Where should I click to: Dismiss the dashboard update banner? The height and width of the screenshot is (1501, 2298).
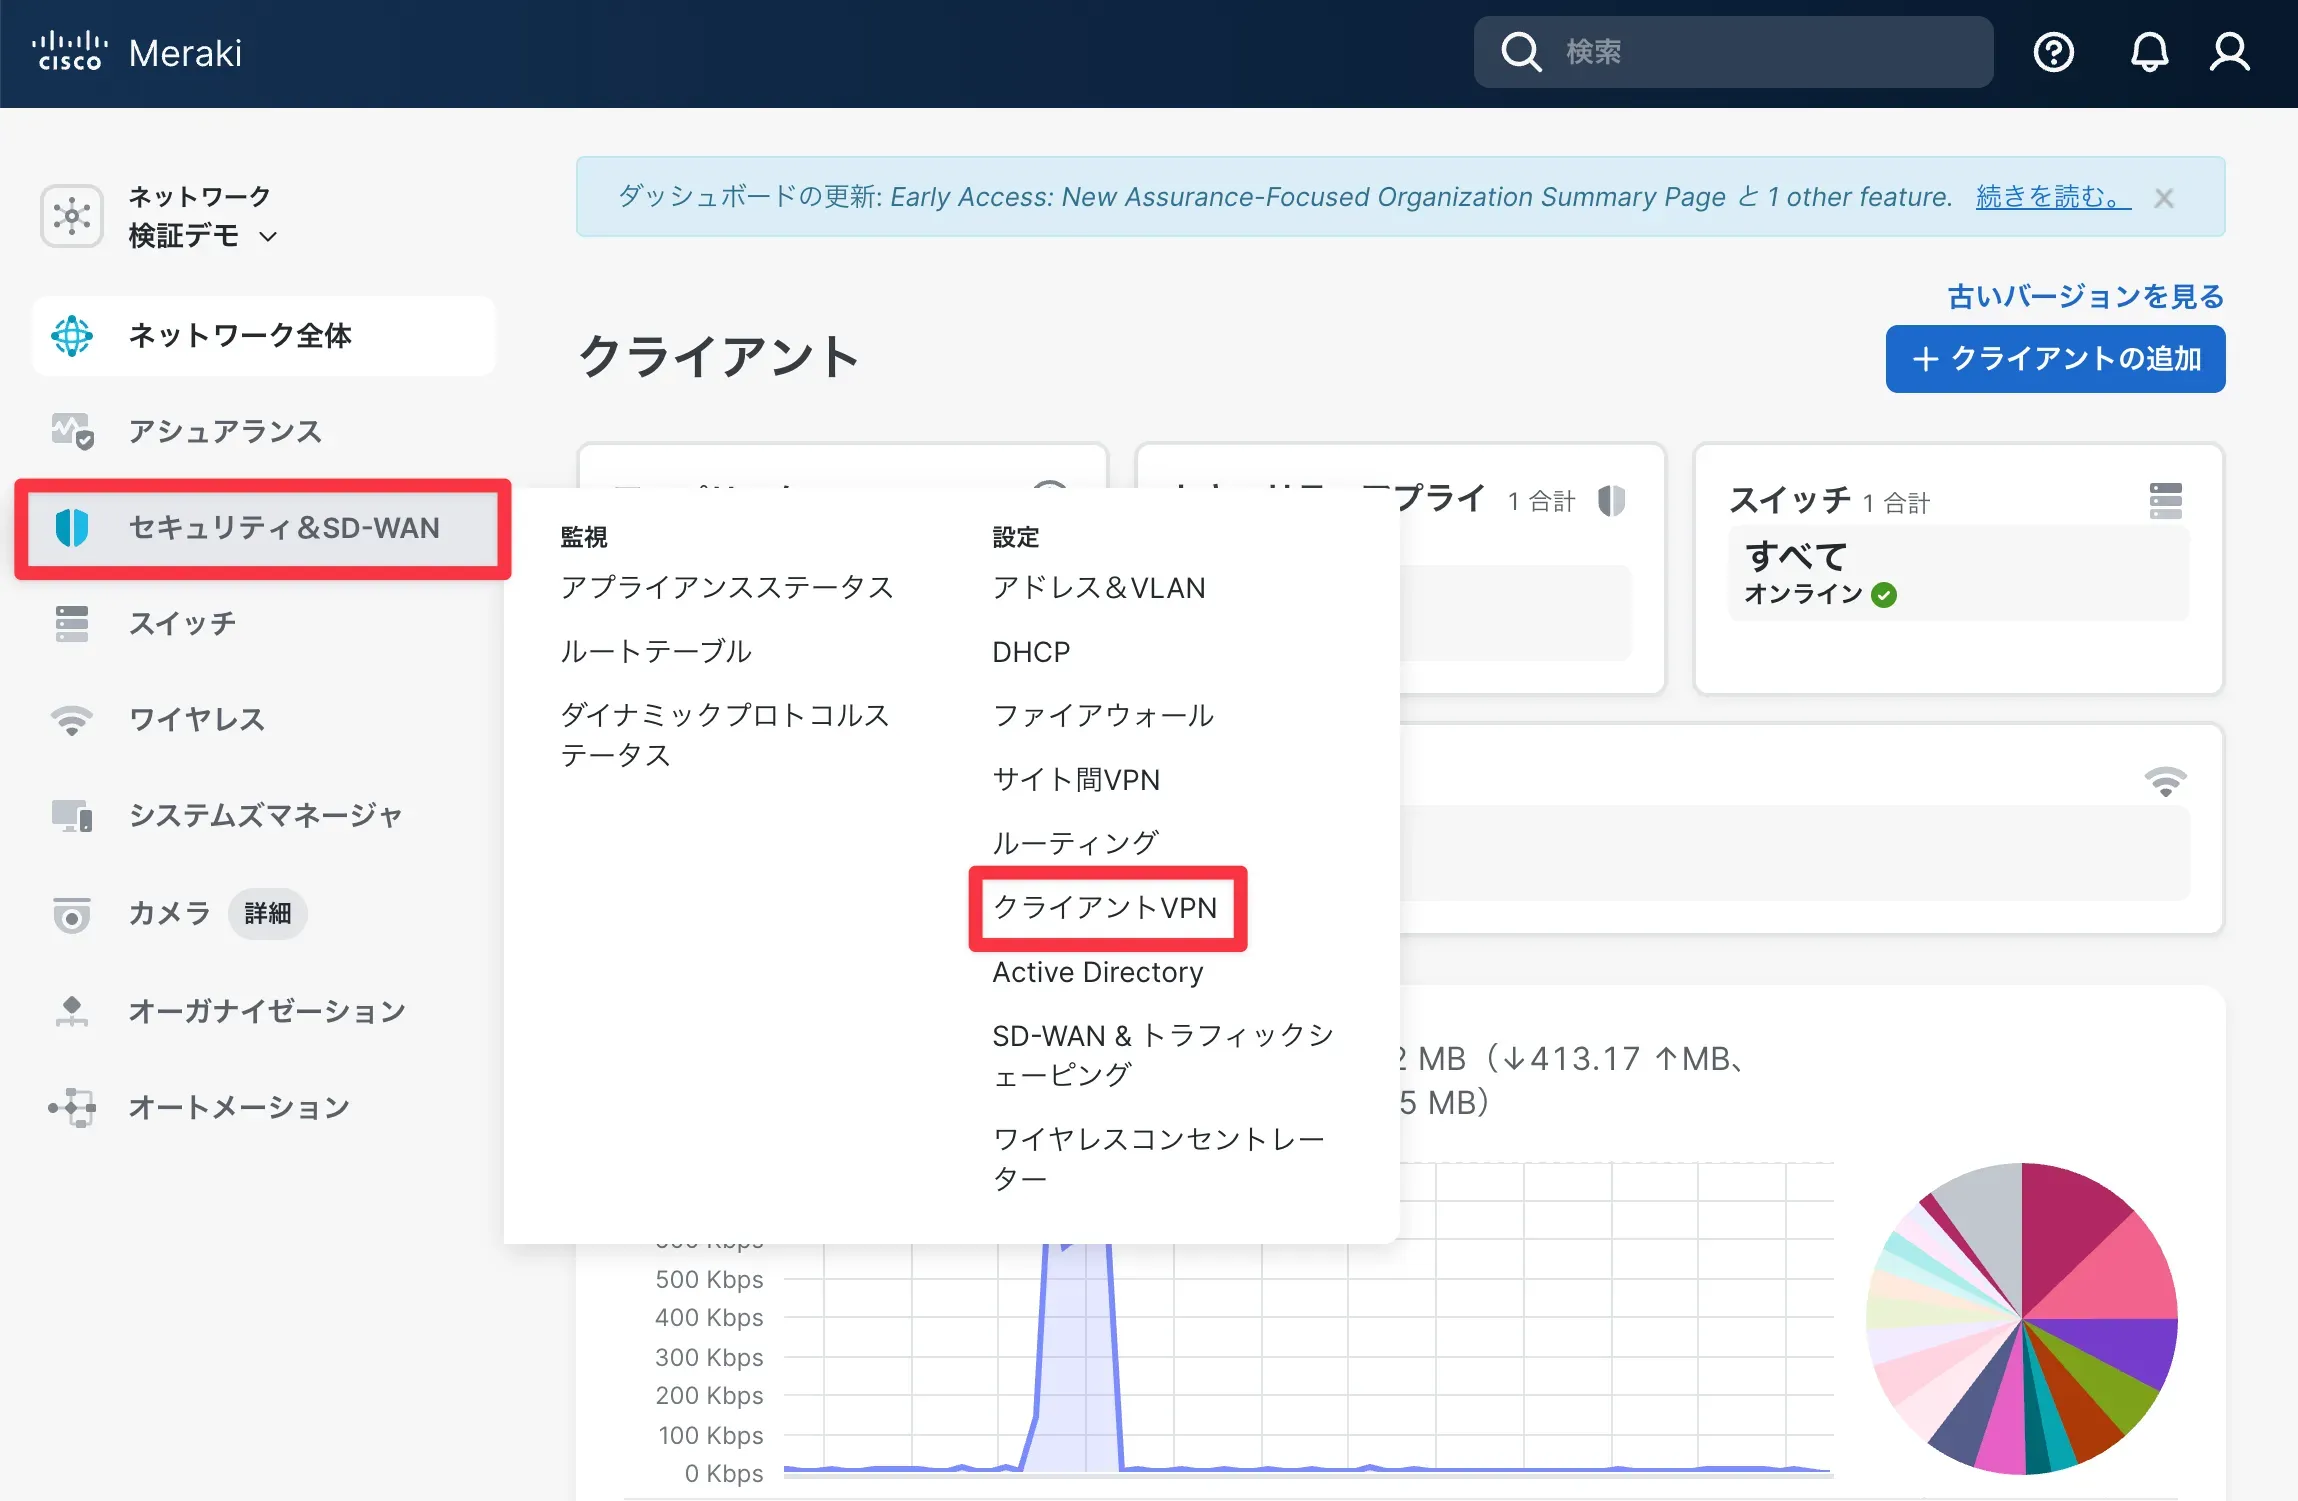(x=2164, y=198)
